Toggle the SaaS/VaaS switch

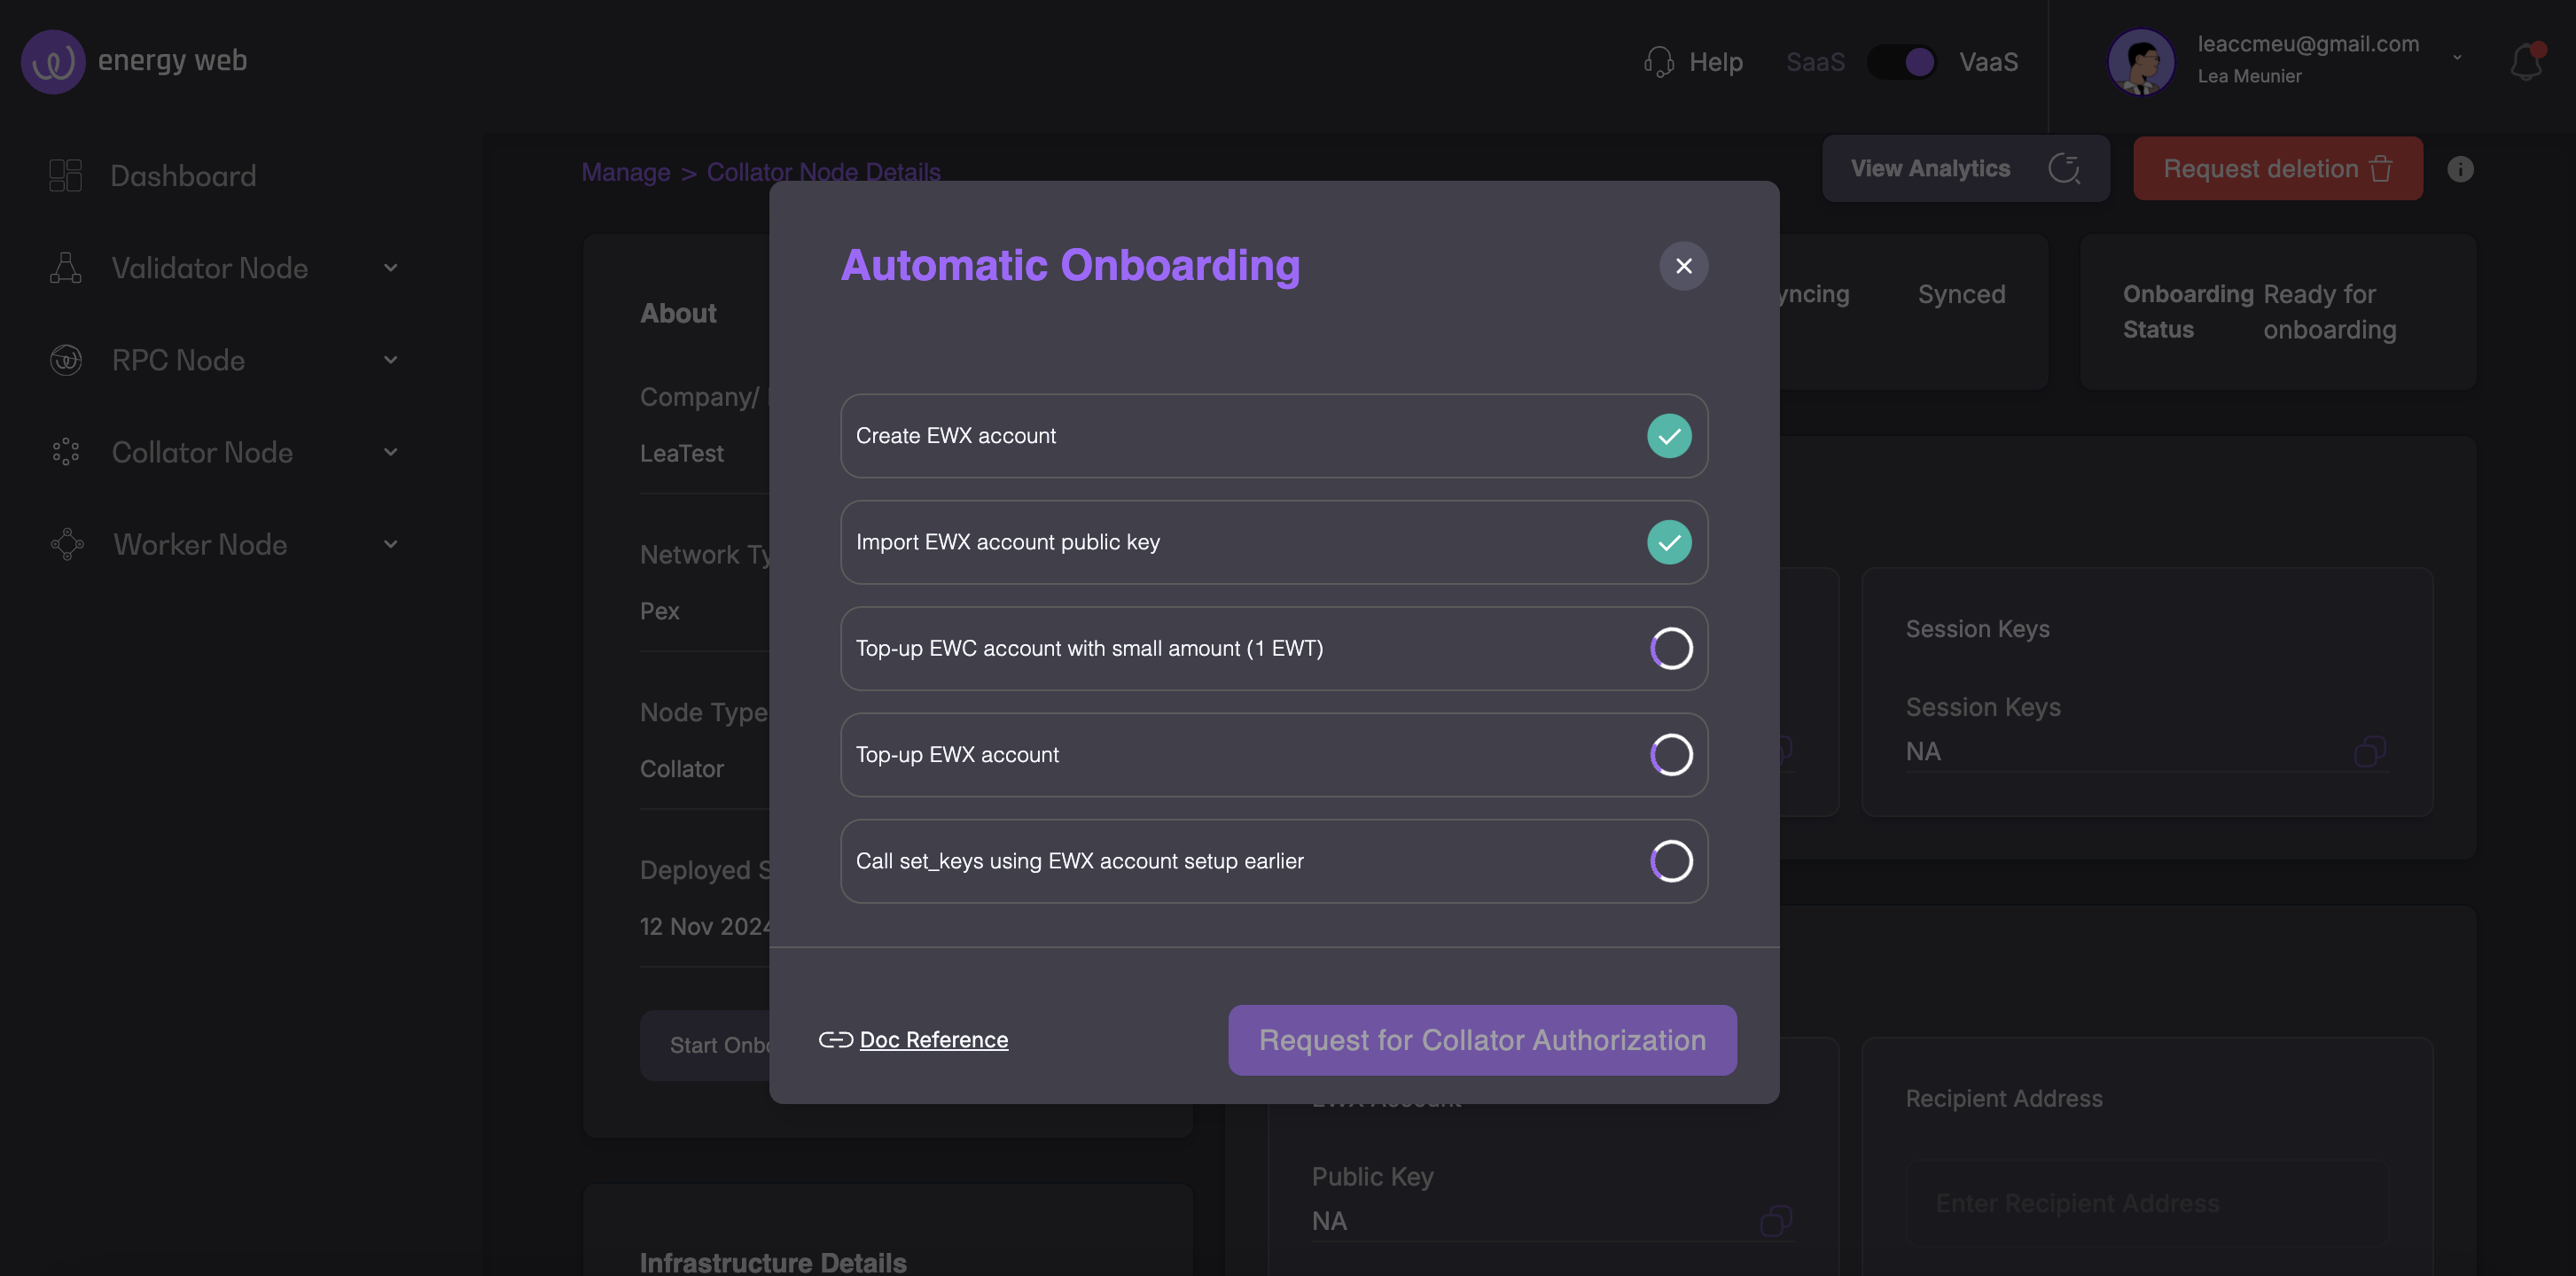point(1901,61)
